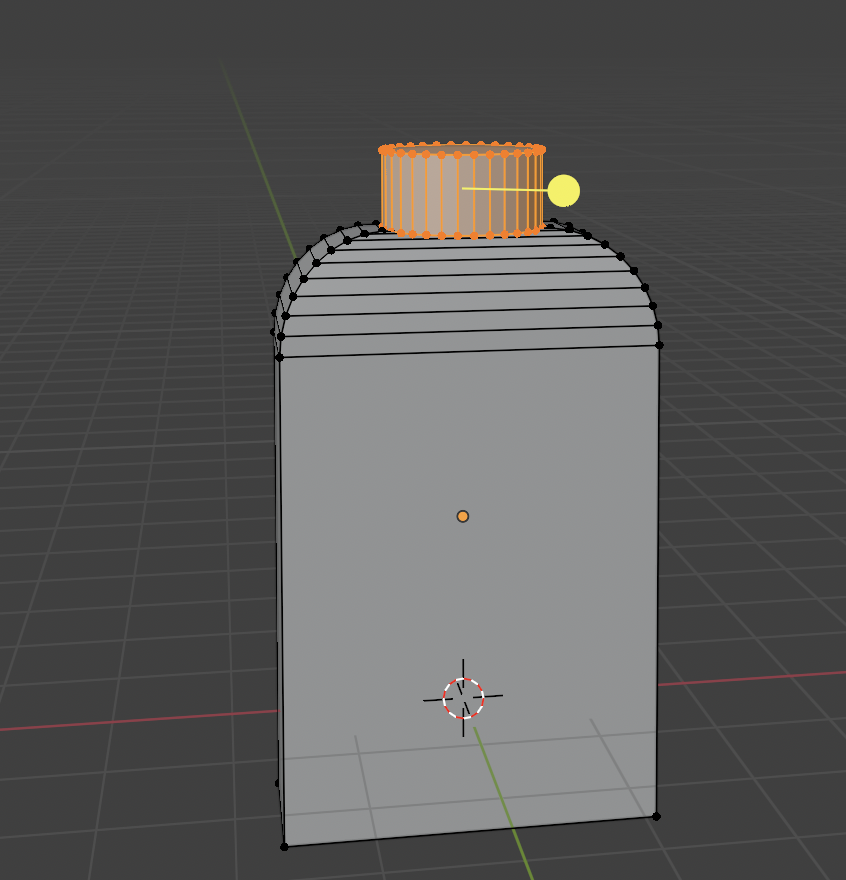This screenshot has width=846, height=880.
Task: Click the yellow gizmo line on the neck
Action: [x=505, y=188]
